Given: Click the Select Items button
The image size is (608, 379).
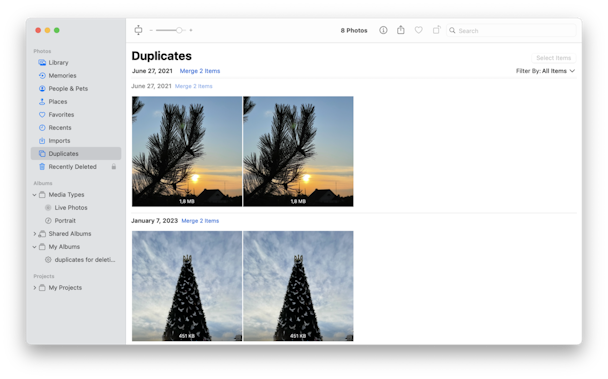Looking at the screenshot, I should point(553,58).
